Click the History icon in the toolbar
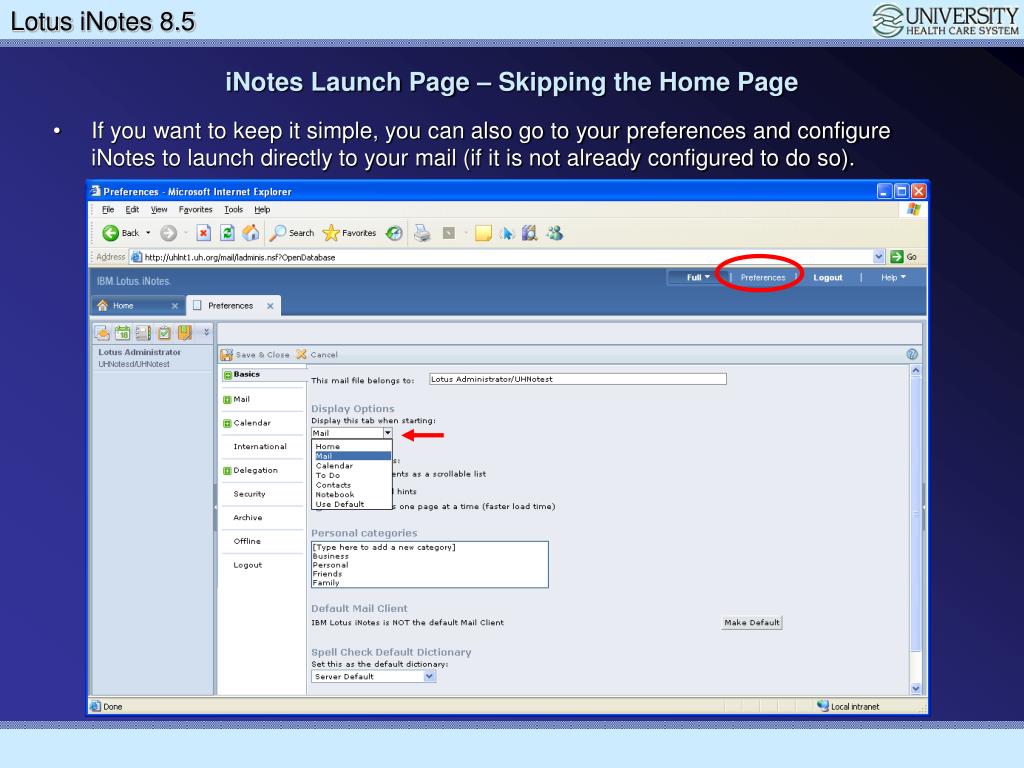 (394, 233)
